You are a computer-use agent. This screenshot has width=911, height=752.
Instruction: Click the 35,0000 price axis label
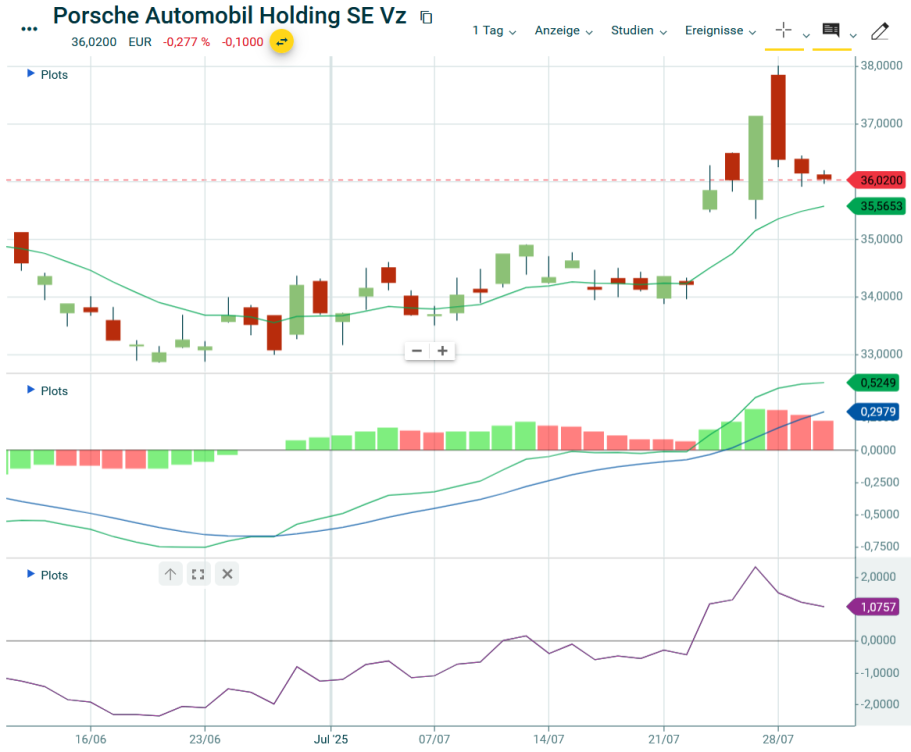881,239
